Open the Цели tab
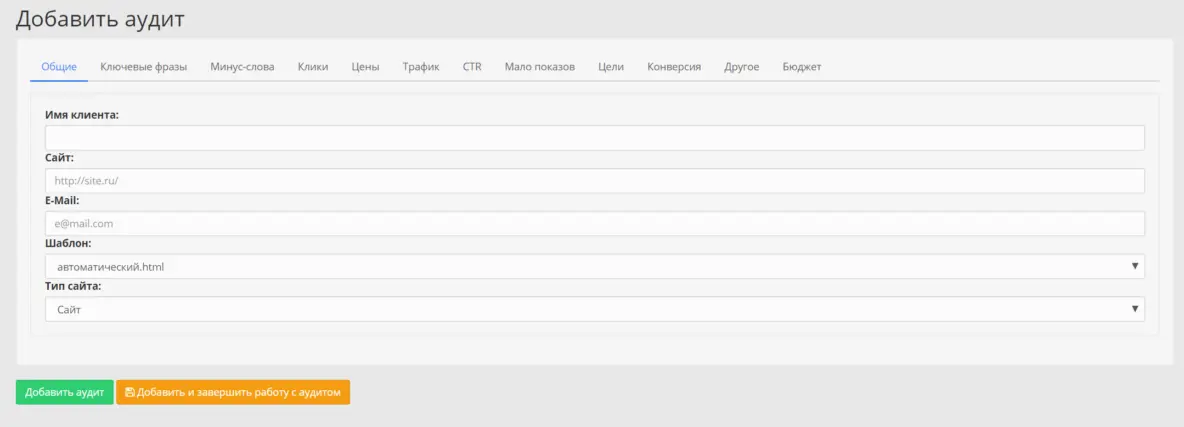This screenshot has height=427, width=1184. tap(611, 67)
